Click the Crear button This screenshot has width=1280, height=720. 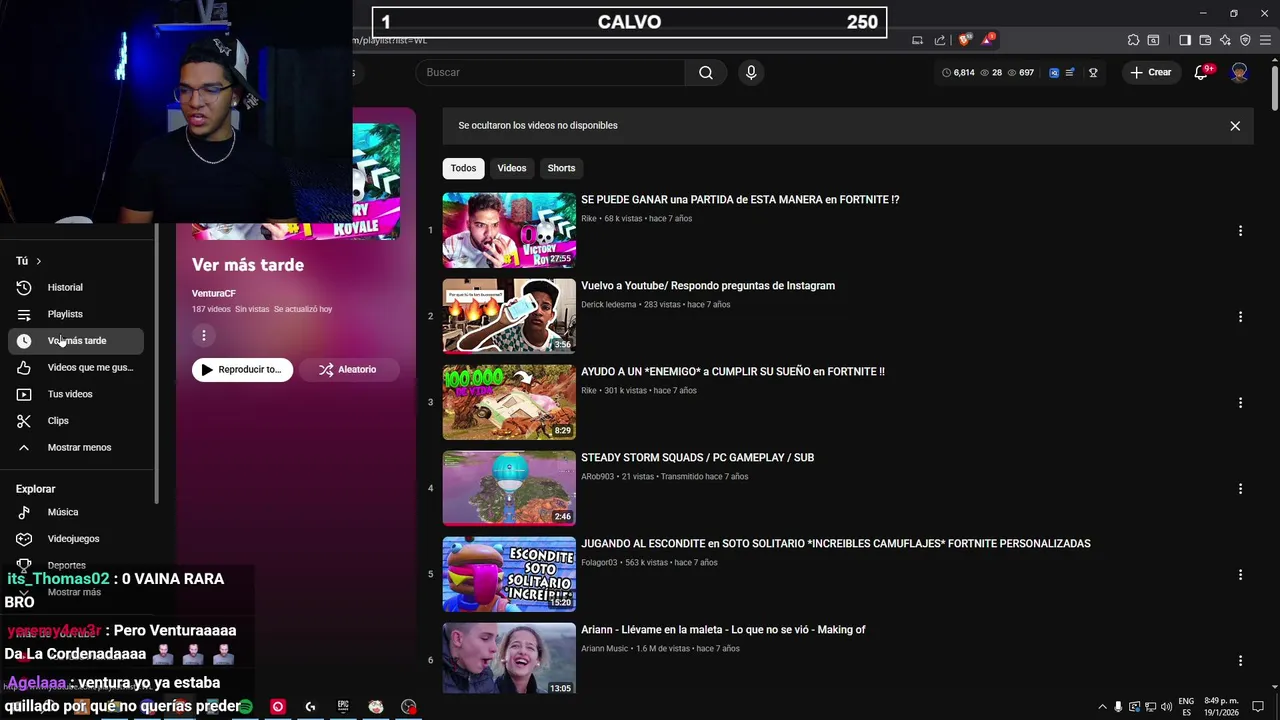[1150, 72]
